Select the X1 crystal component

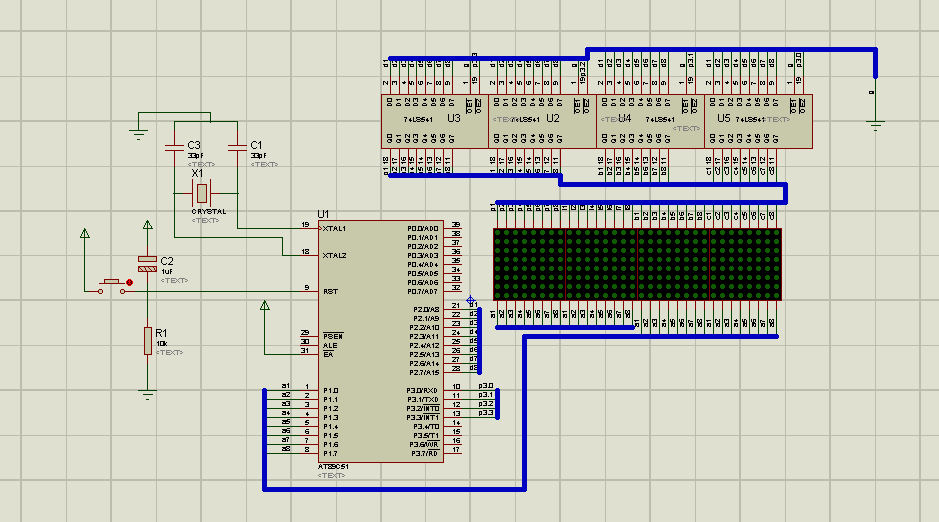tap(202, 192)
